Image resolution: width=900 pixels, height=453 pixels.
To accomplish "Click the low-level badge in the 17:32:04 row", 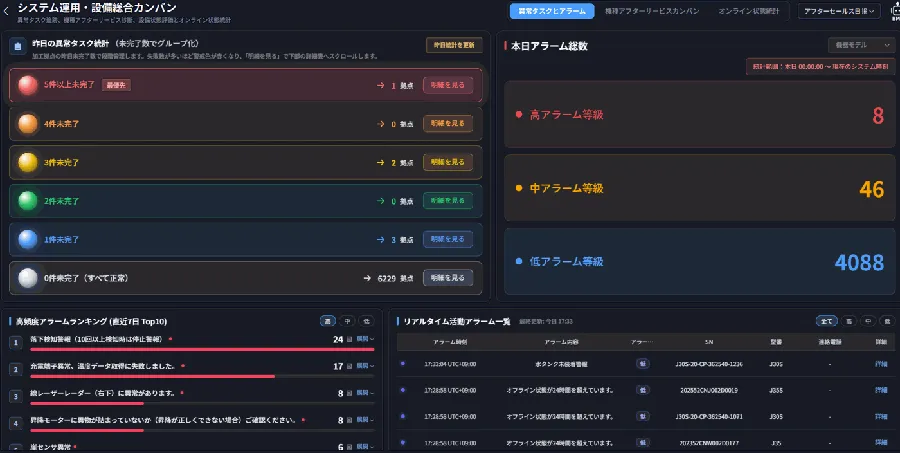I will [643, 364].
